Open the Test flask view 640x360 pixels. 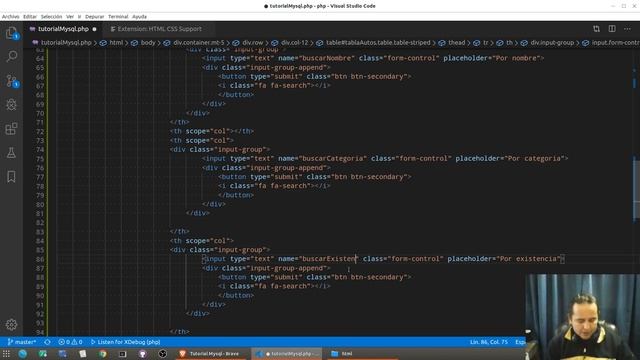click(11, 153)
